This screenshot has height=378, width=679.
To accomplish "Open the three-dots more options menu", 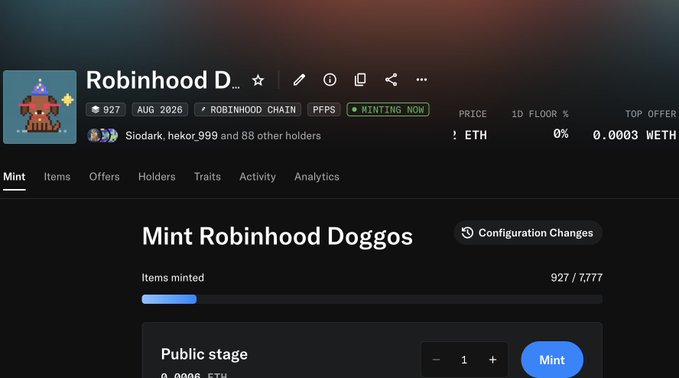I will point(421,80).
